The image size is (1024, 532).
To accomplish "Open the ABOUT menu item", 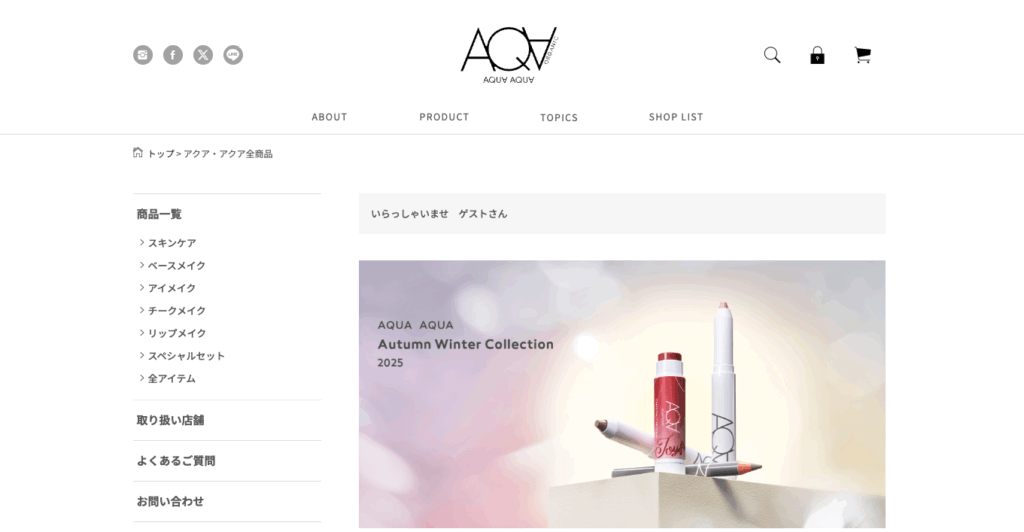I will coord(329,117).
